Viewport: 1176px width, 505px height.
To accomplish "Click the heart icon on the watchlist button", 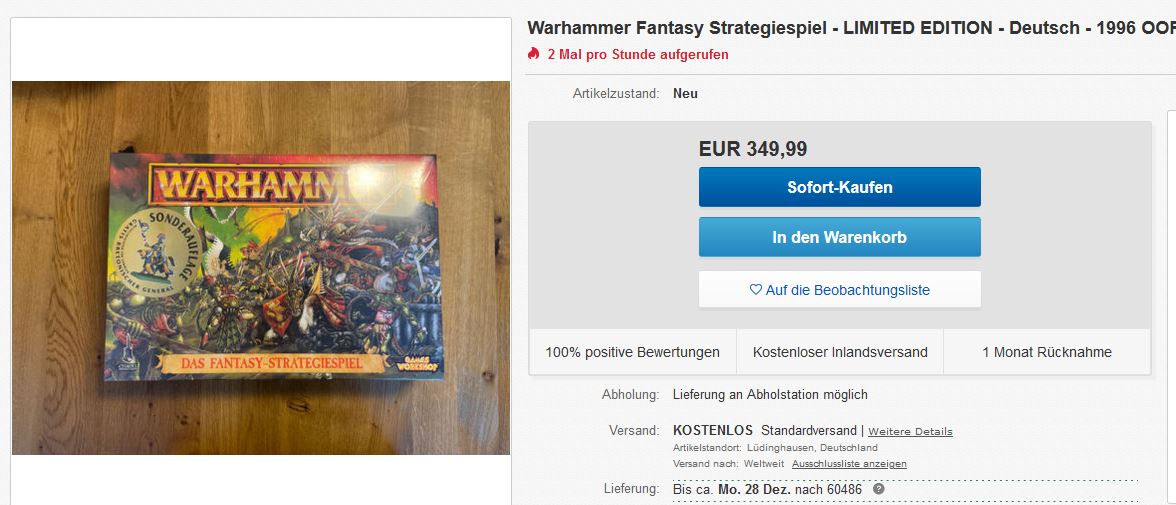I will (755, 290).
